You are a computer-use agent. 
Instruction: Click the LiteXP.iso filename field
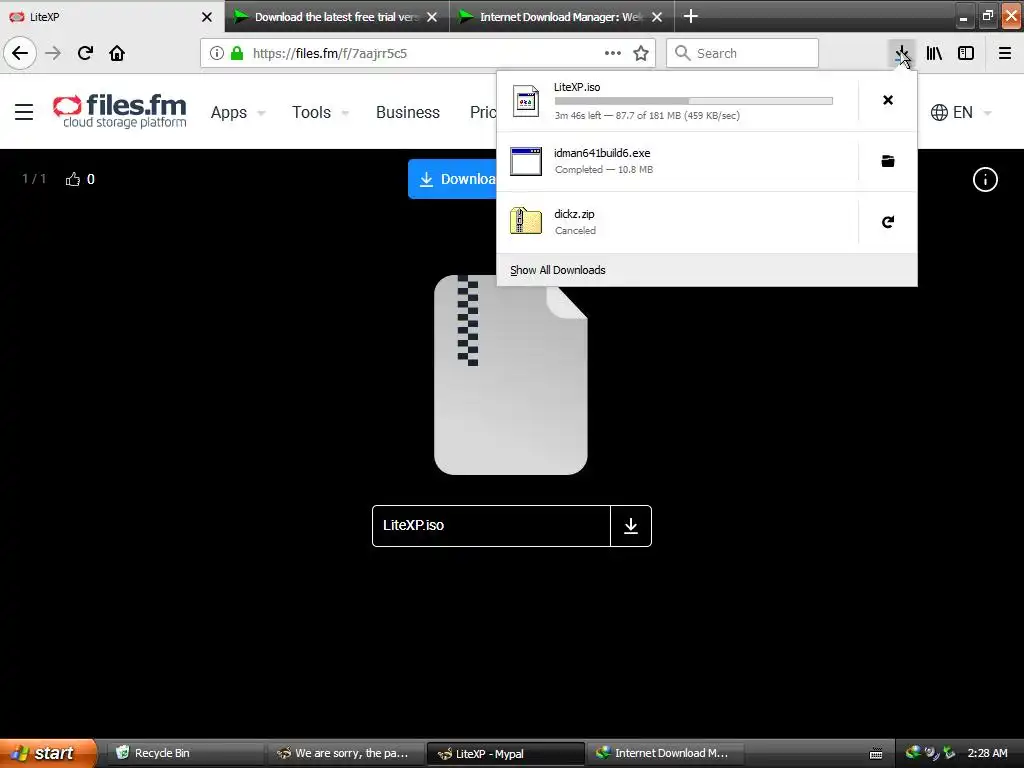[x=491, y=526]
